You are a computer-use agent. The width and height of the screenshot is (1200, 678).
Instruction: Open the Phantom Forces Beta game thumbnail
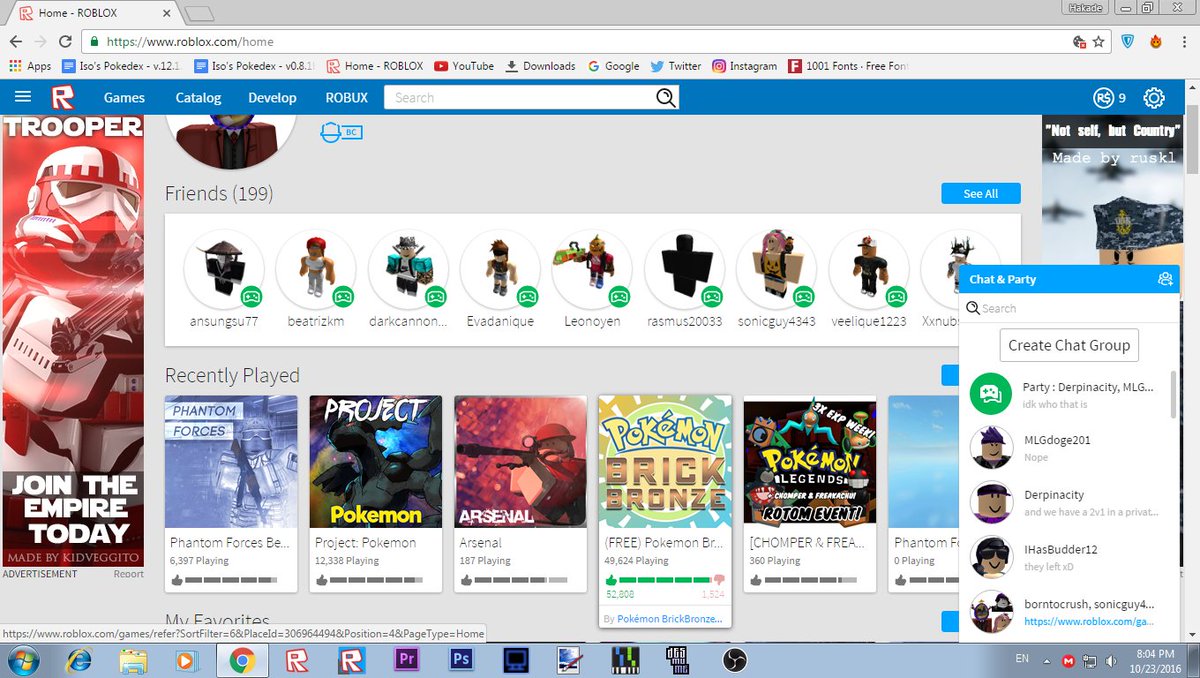click(x=231, y=461)
